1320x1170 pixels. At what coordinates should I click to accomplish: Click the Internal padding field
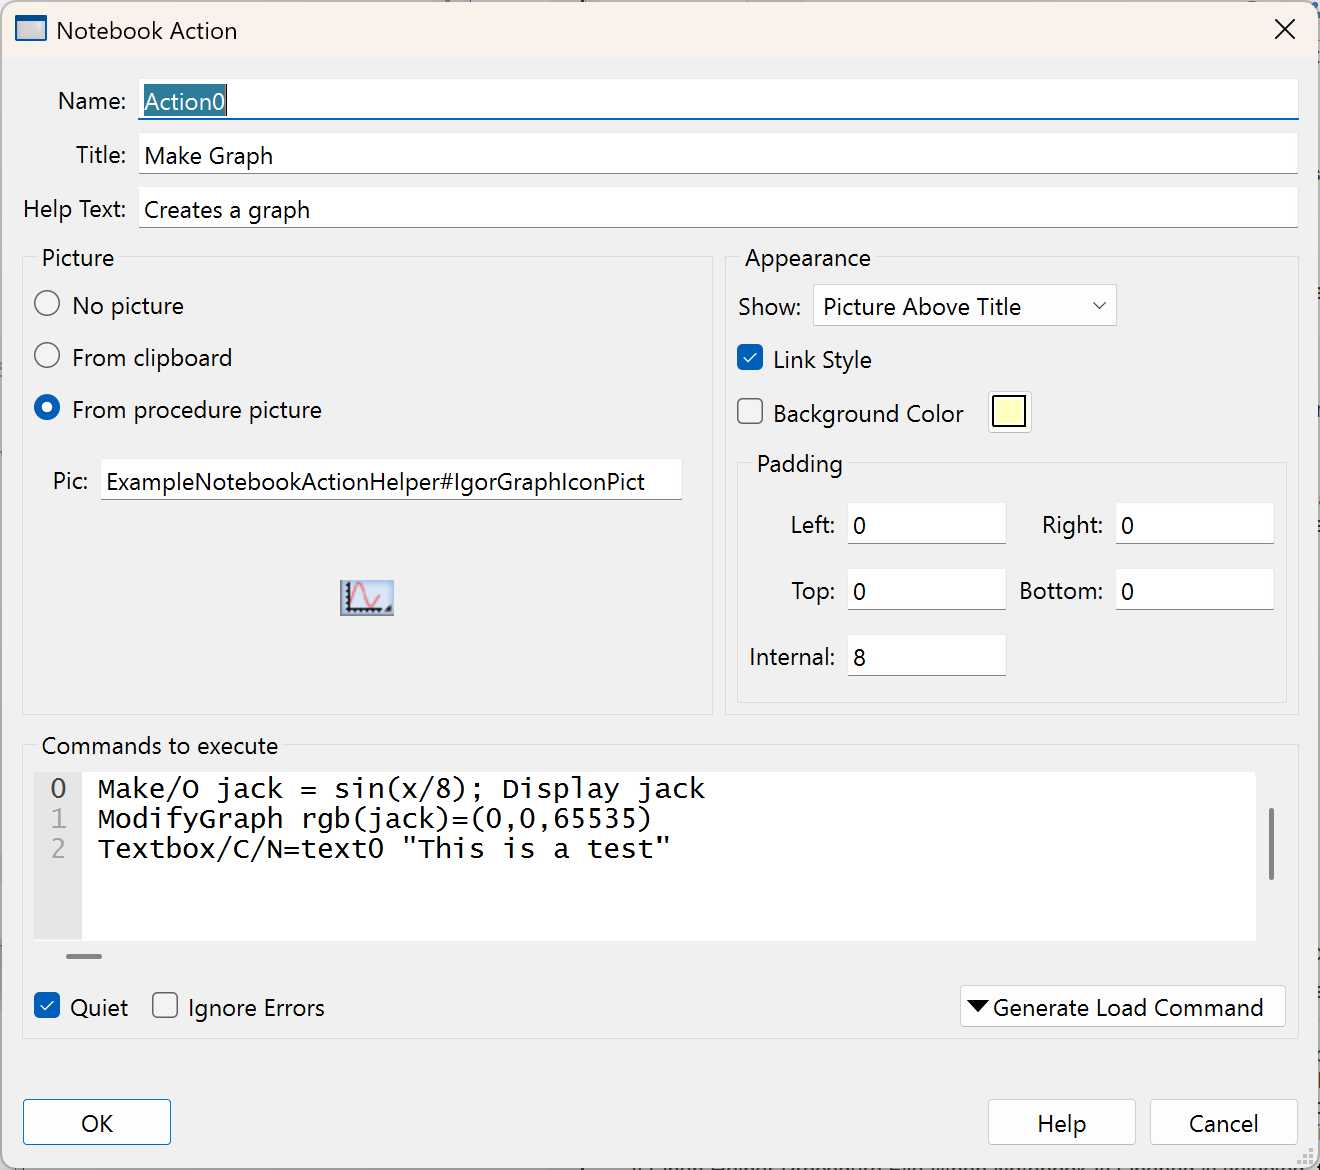point(926,657)
